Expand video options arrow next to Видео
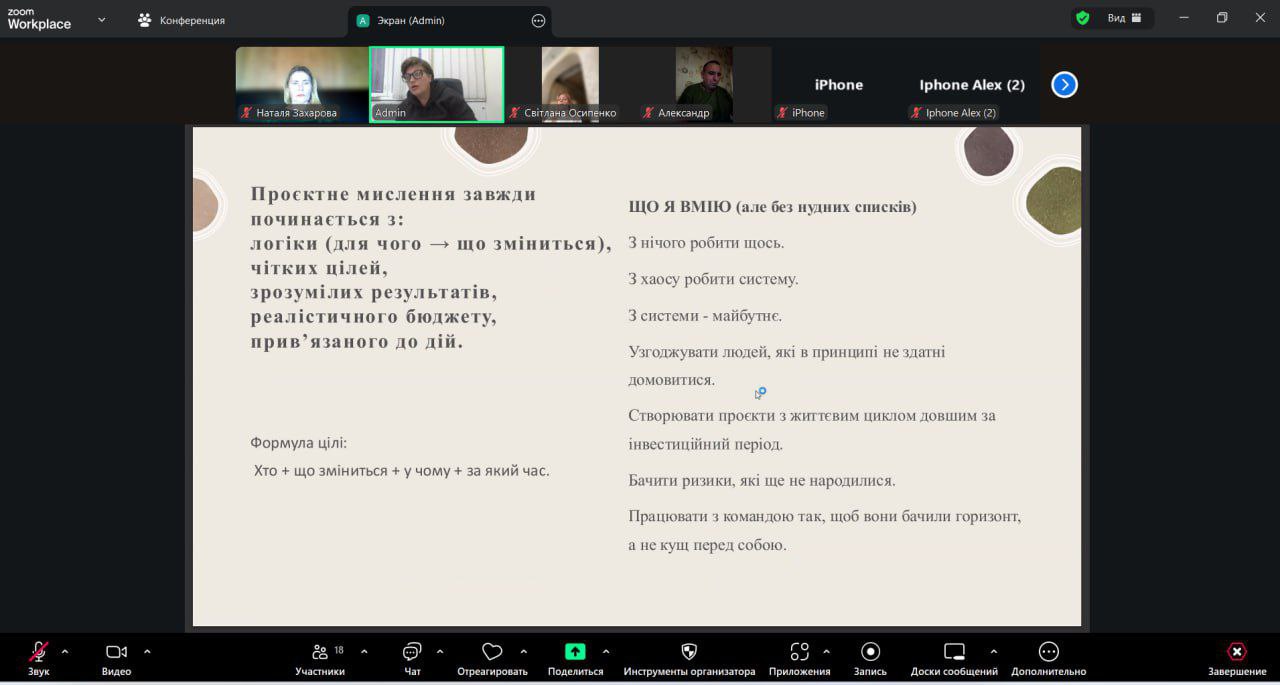Image resolution: width=1280 pixels, height=685 pixels. coord(147,652)
